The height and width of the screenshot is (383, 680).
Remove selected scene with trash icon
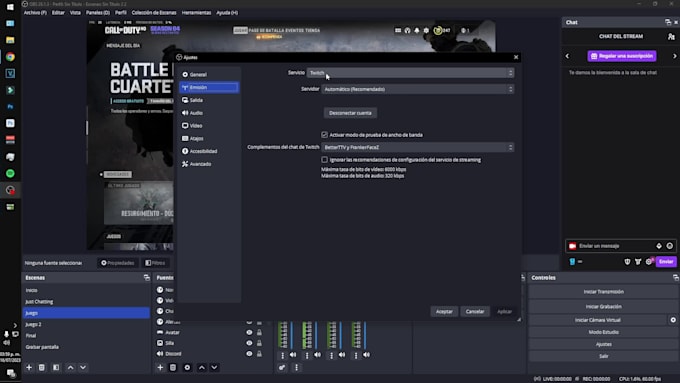[42, 367]
